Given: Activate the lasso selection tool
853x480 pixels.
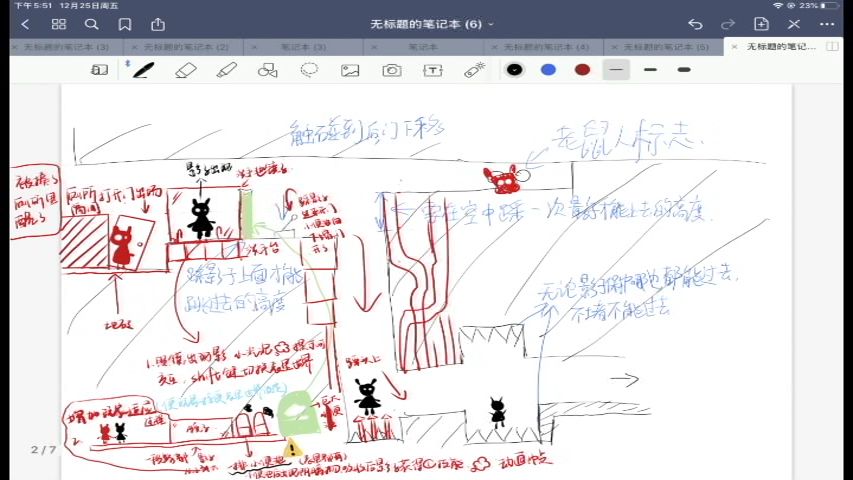Looking at the screenshot, I should point(309,70).
